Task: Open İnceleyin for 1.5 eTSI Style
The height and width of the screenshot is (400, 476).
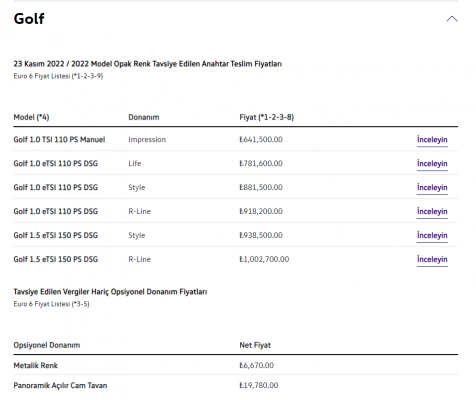Action: 432,236
